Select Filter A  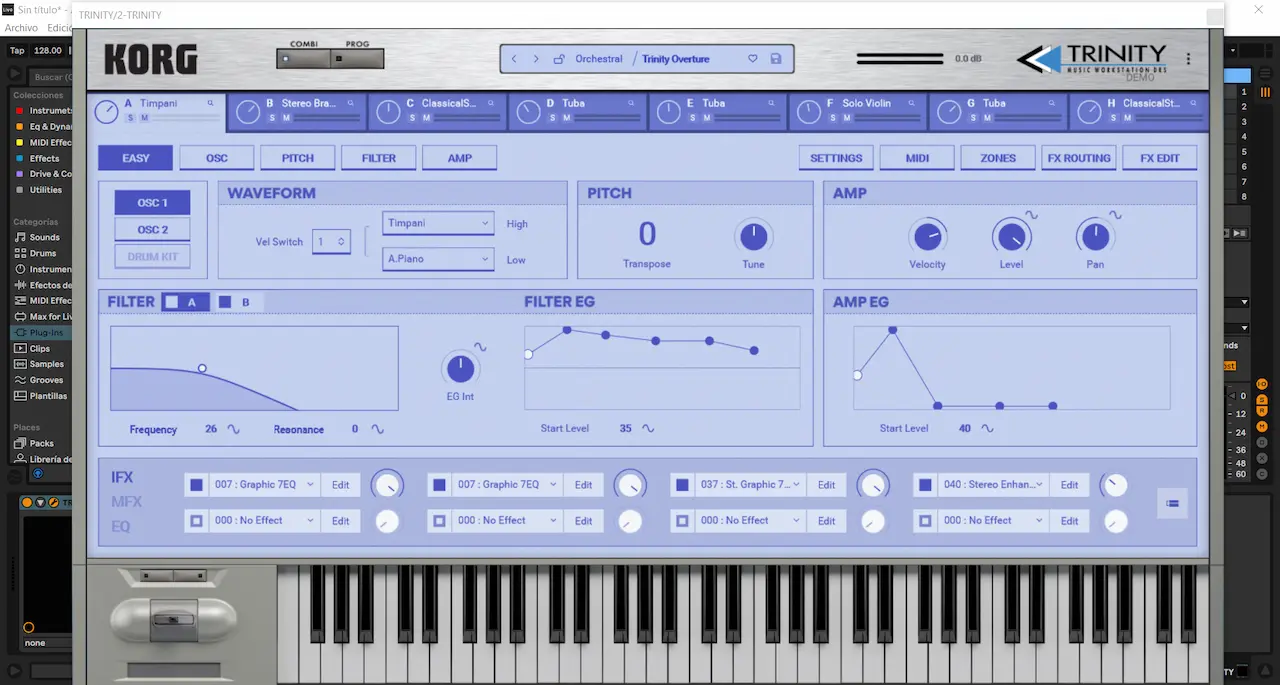coord(185,302)
